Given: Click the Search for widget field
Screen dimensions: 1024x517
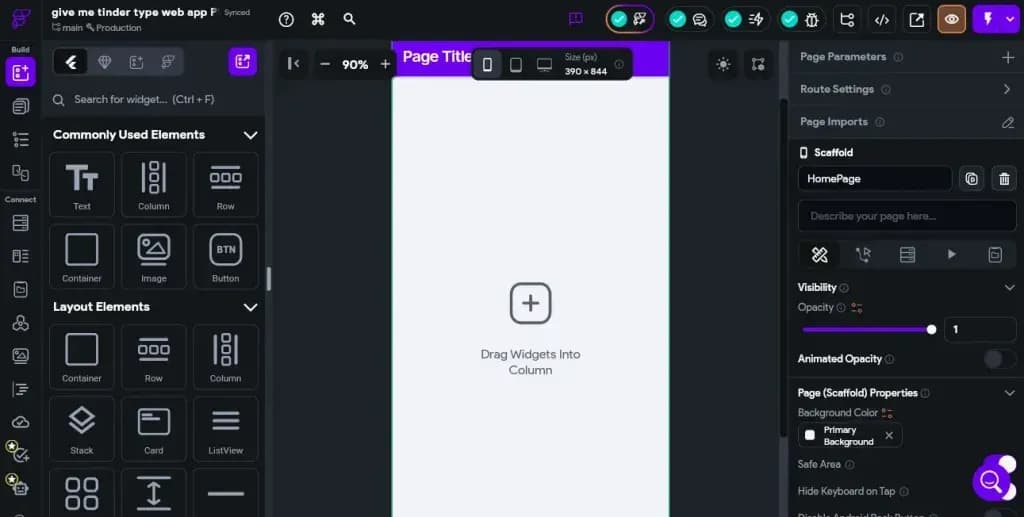Looking at the screenshot, I should [153, 99].
